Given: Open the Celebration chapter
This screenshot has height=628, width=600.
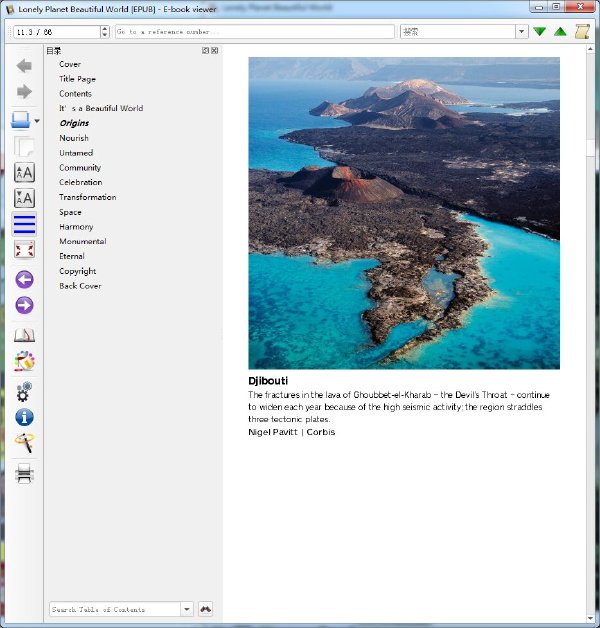Looking at the screenshot, I should coord(81,182).
